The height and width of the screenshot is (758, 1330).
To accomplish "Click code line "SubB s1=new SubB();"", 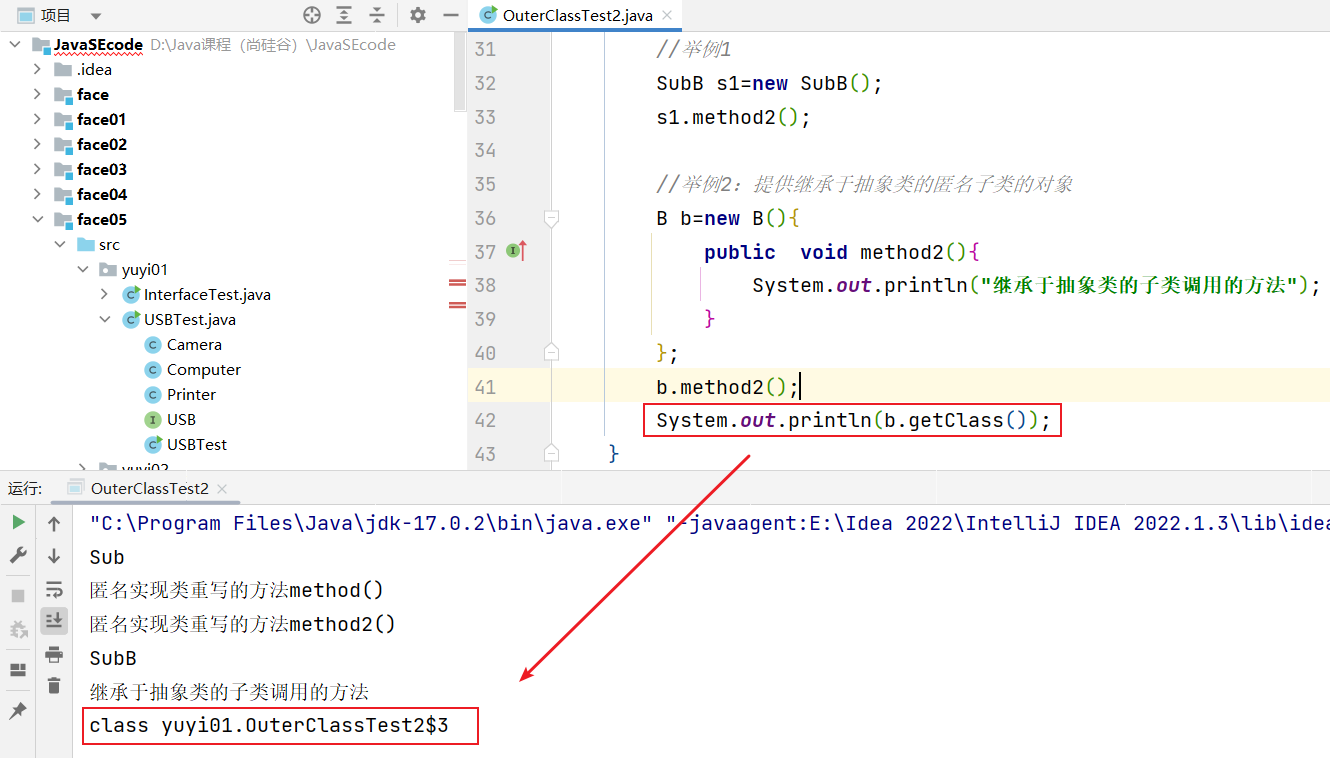I will (769, 83).
